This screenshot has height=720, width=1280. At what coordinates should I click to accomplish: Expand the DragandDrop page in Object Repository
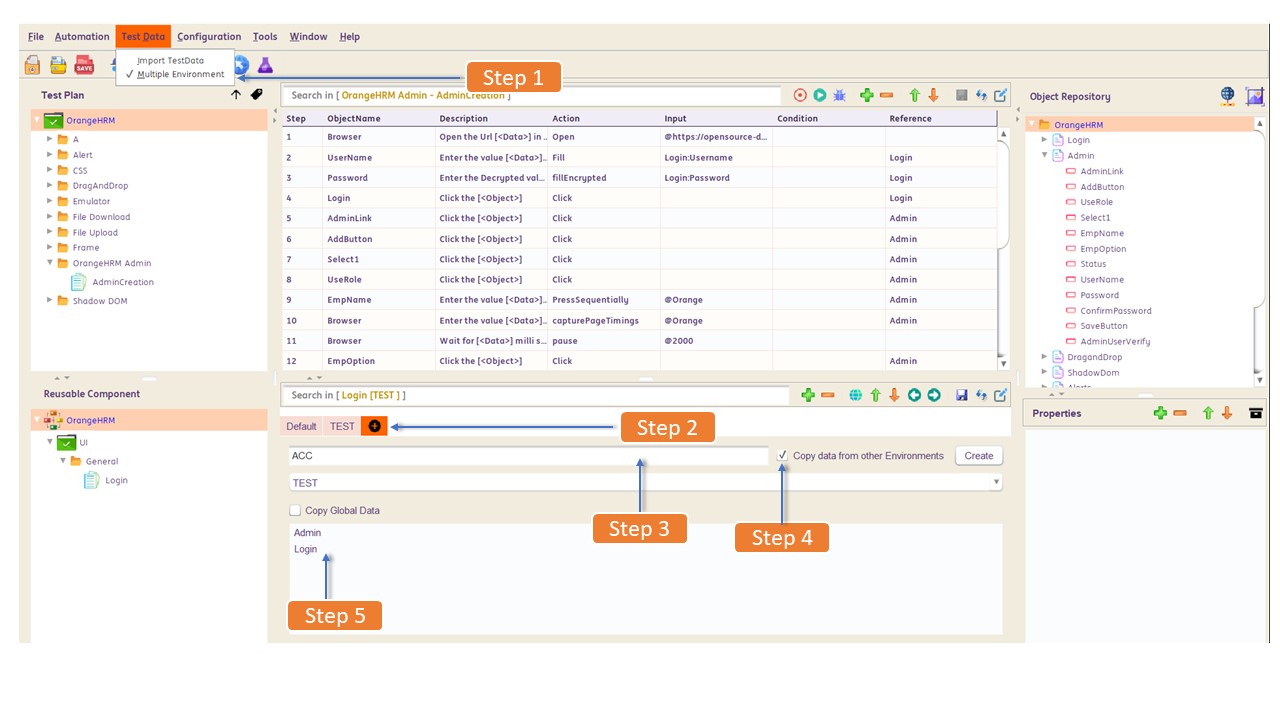[x=1045, y=357]
